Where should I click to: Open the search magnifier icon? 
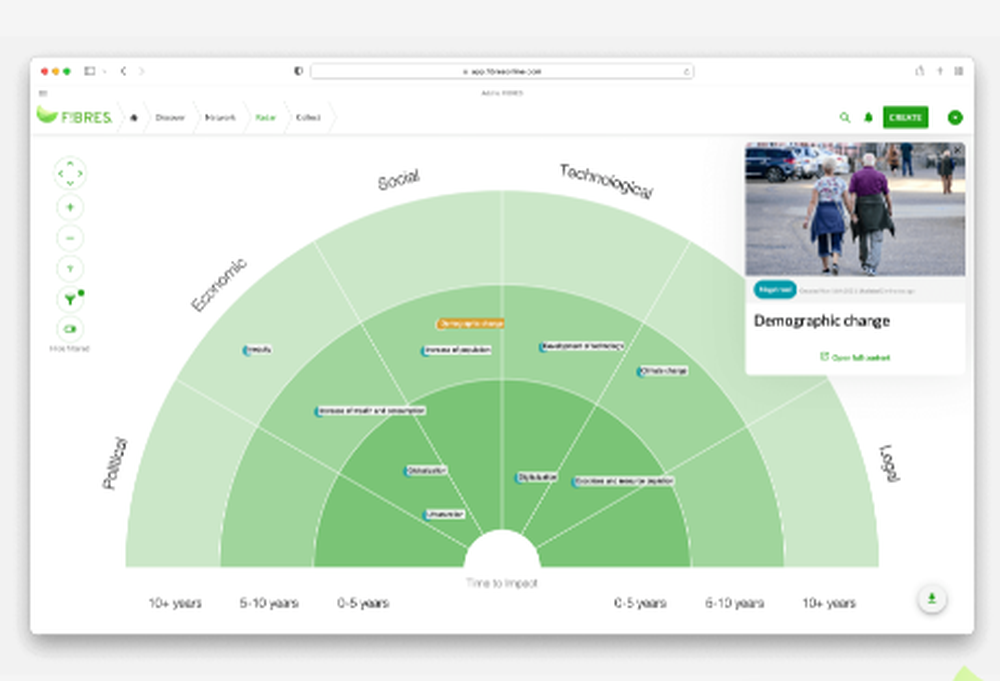pyautogui.click(x=844, y=117)
